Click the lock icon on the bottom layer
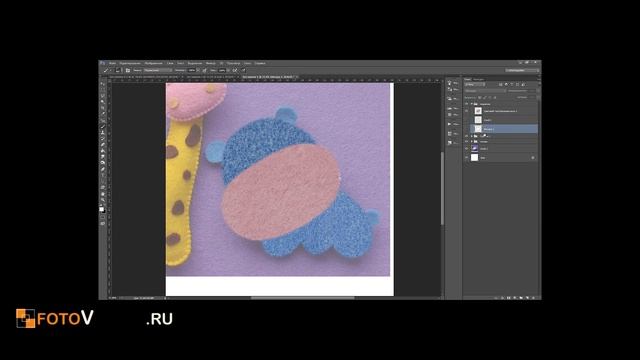The width and height of the screenshot is (640, 360). [533, 158]
